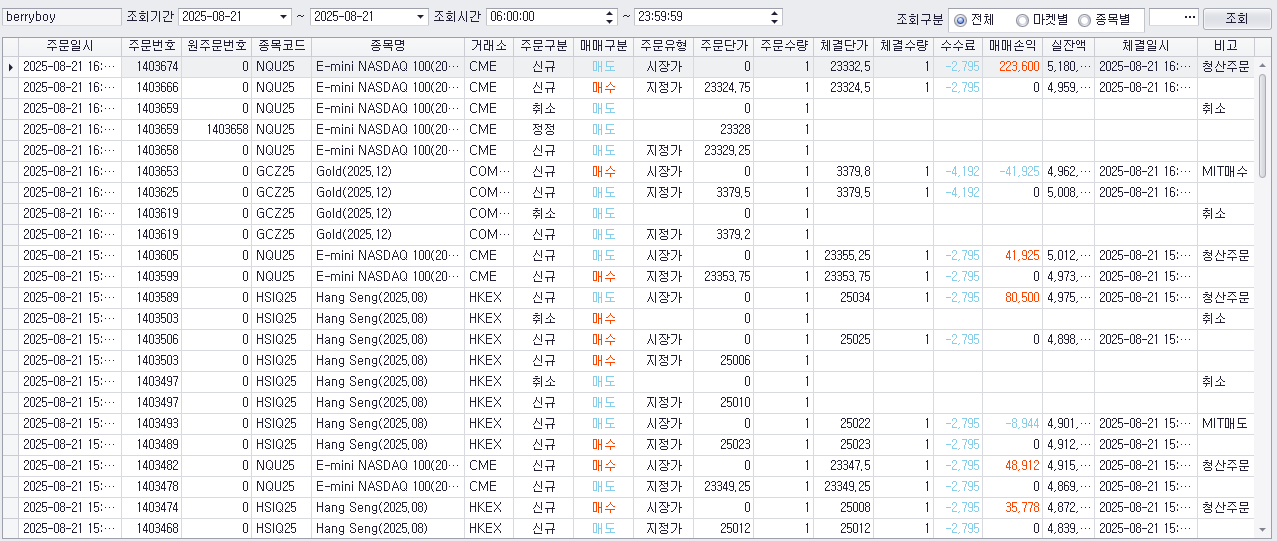The height and width of the screenshot is (541, 1277).
Task: Click the 주문단가 column header
Action: click(x=723, y=46)
